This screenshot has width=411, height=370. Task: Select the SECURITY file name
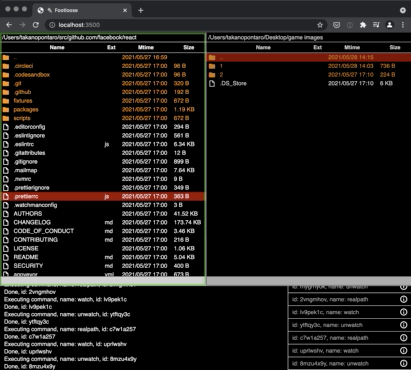(28, 266)
